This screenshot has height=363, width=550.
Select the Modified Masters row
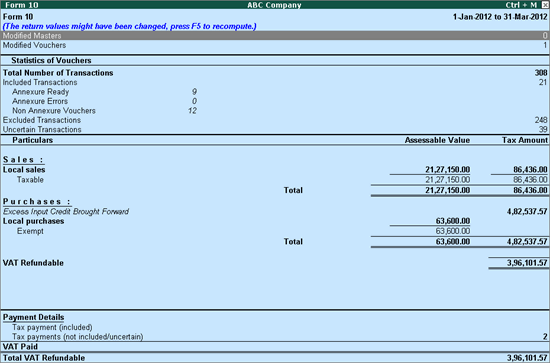pyautogui.click(x=275, y=35)
